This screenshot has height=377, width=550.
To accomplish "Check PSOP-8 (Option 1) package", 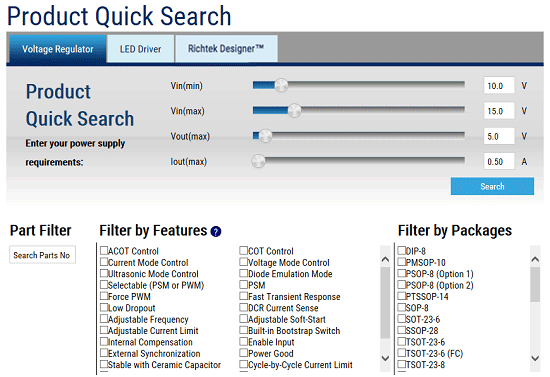I will [402, 273].
